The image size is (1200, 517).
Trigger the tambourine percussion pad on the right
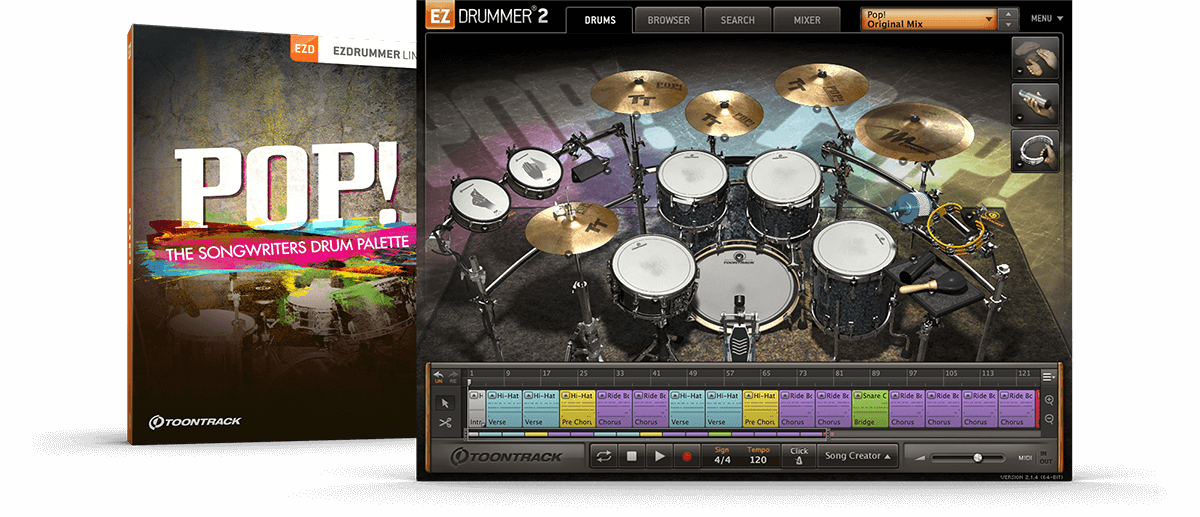pos(1035,151)
